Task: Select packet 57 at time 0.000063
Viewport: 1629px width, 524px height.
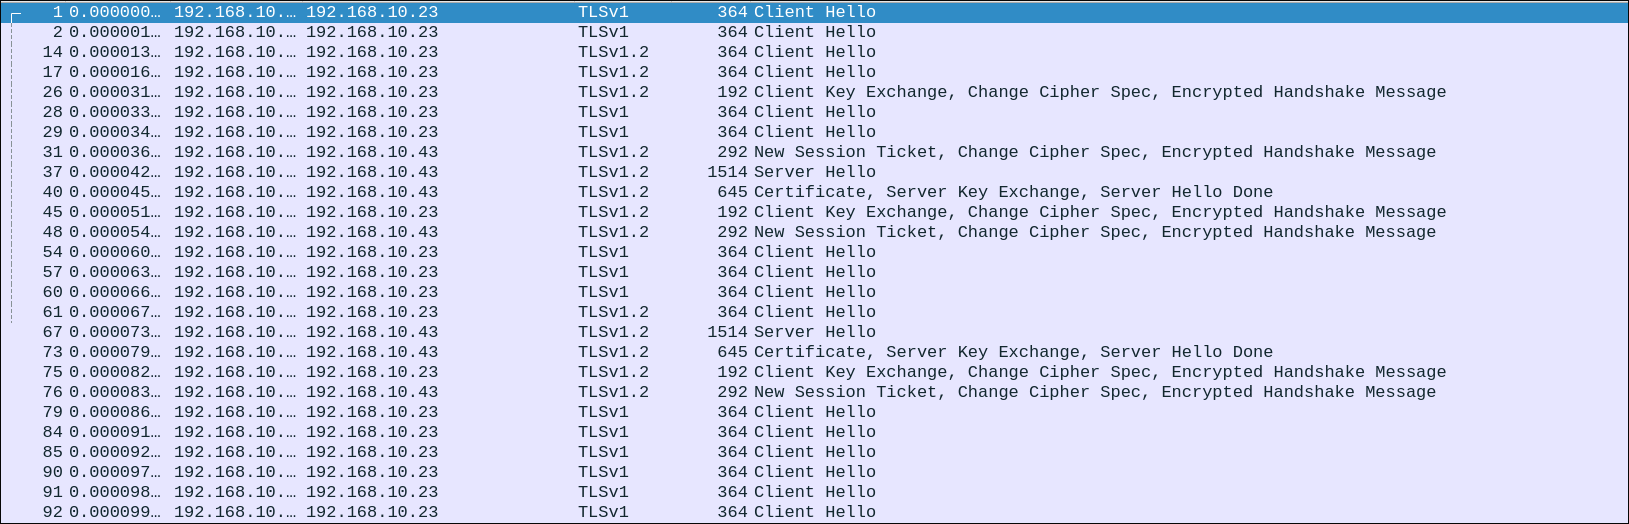Action: click(x=814, y=272)
